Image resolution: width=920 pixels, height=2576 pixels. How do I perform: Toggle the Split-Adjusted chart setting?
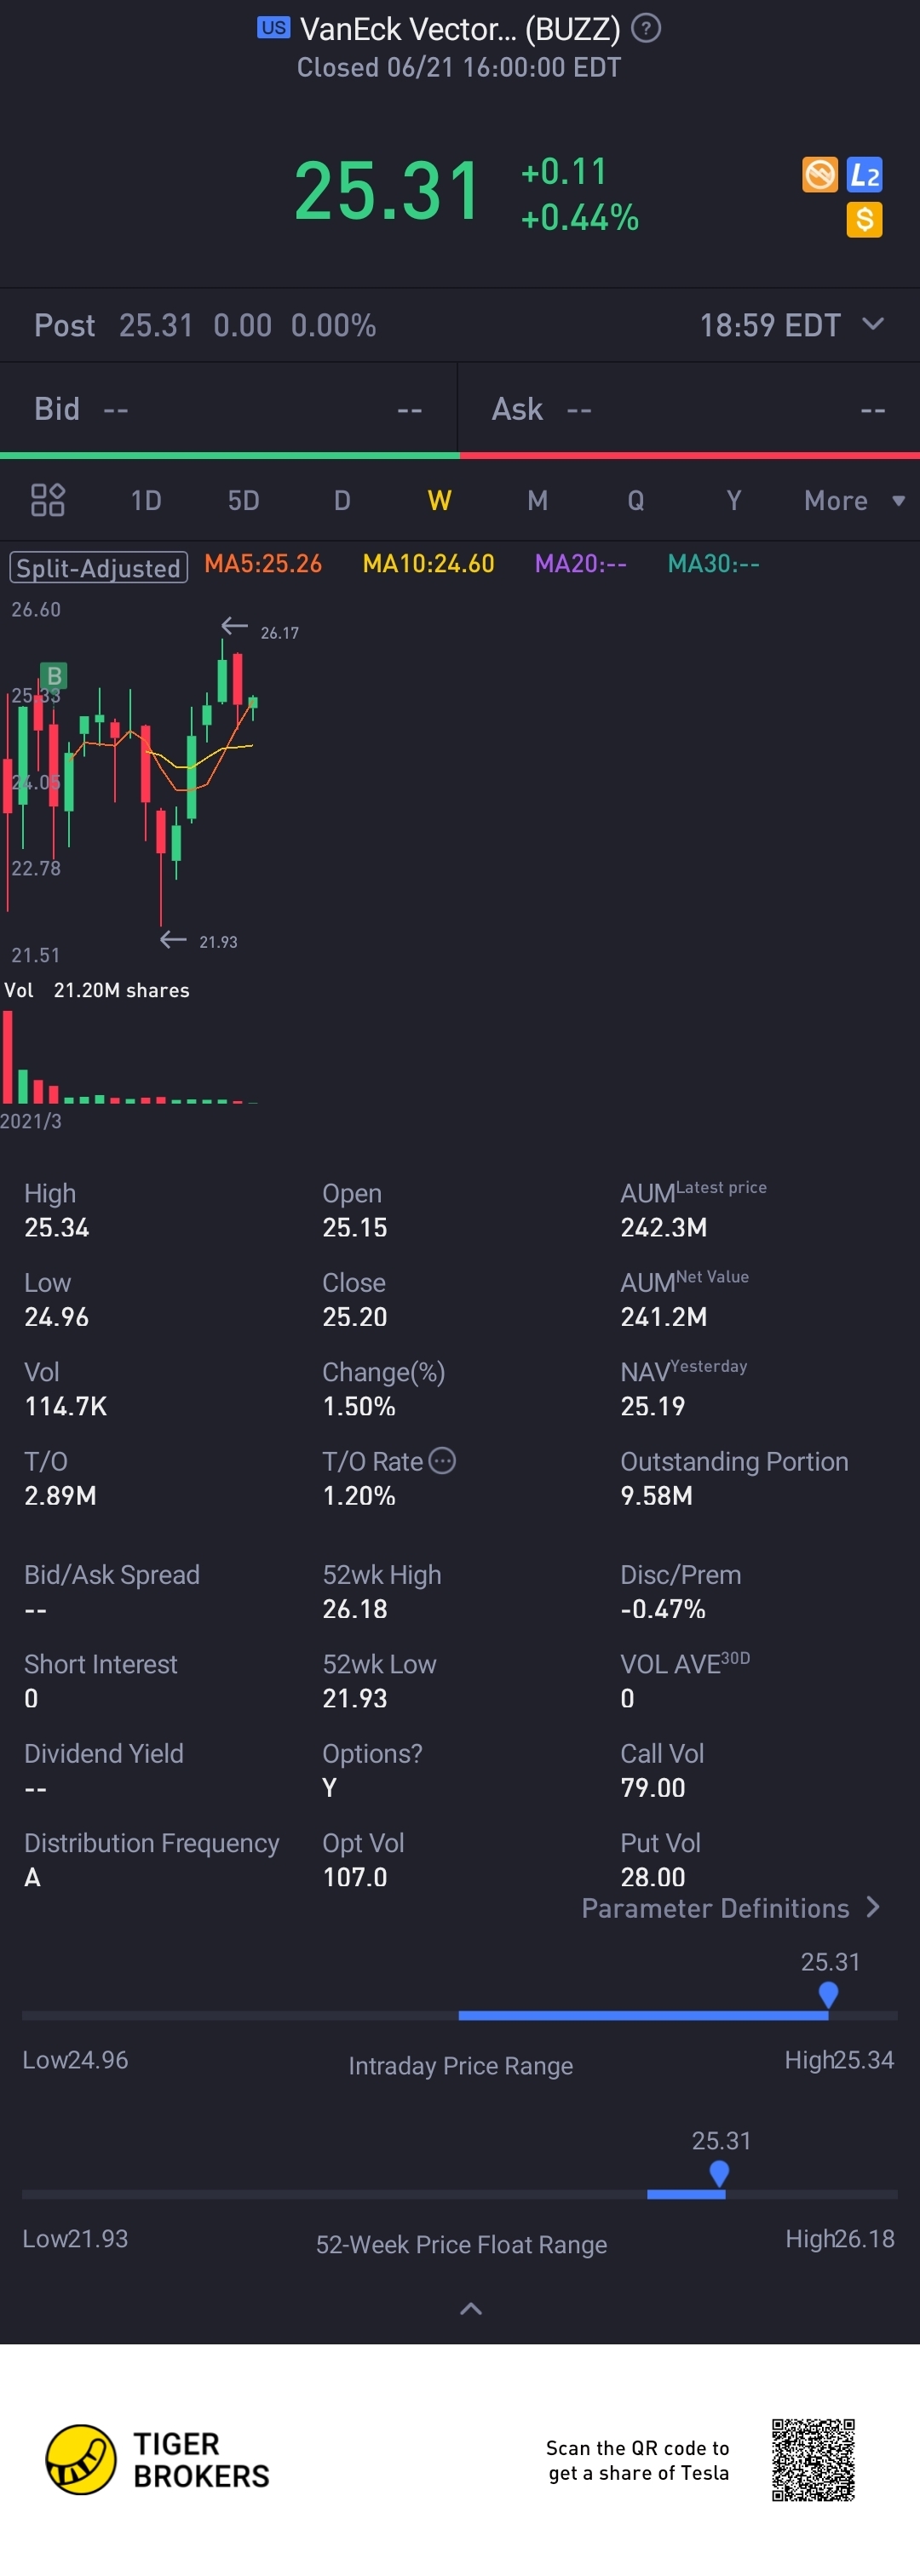(x=98, y=568)
